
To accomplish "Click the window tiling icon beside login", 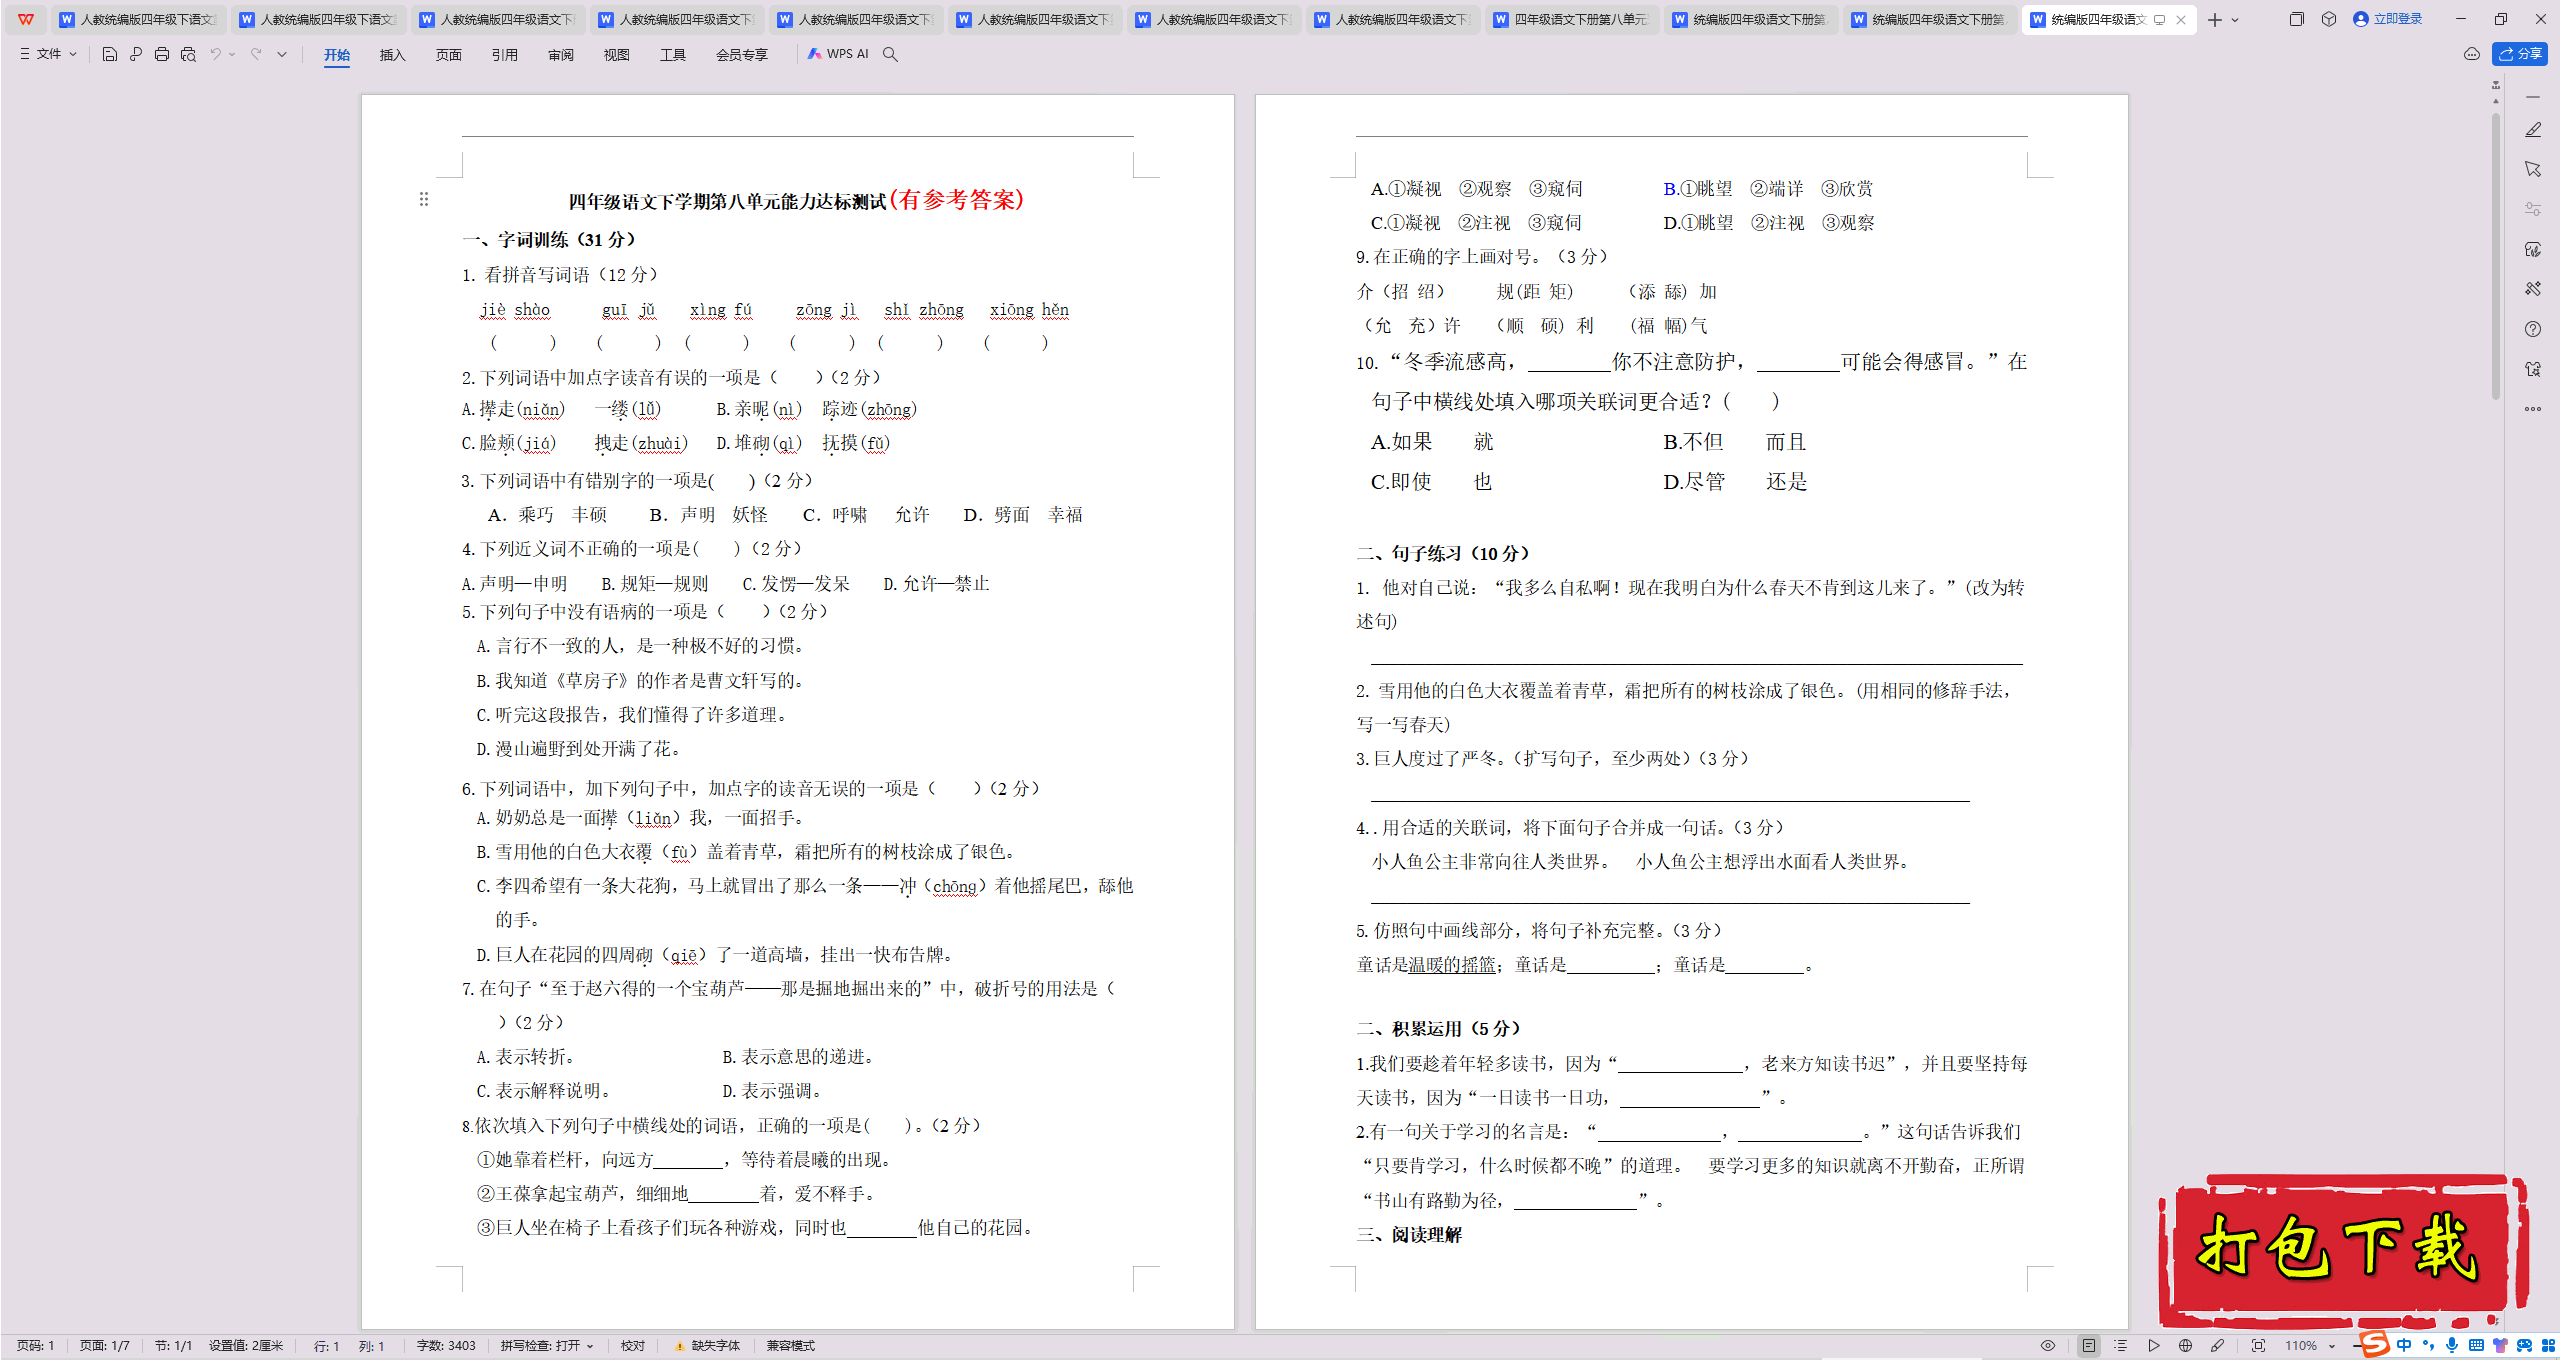I will pyautogui.click(x=2297, y=19).
